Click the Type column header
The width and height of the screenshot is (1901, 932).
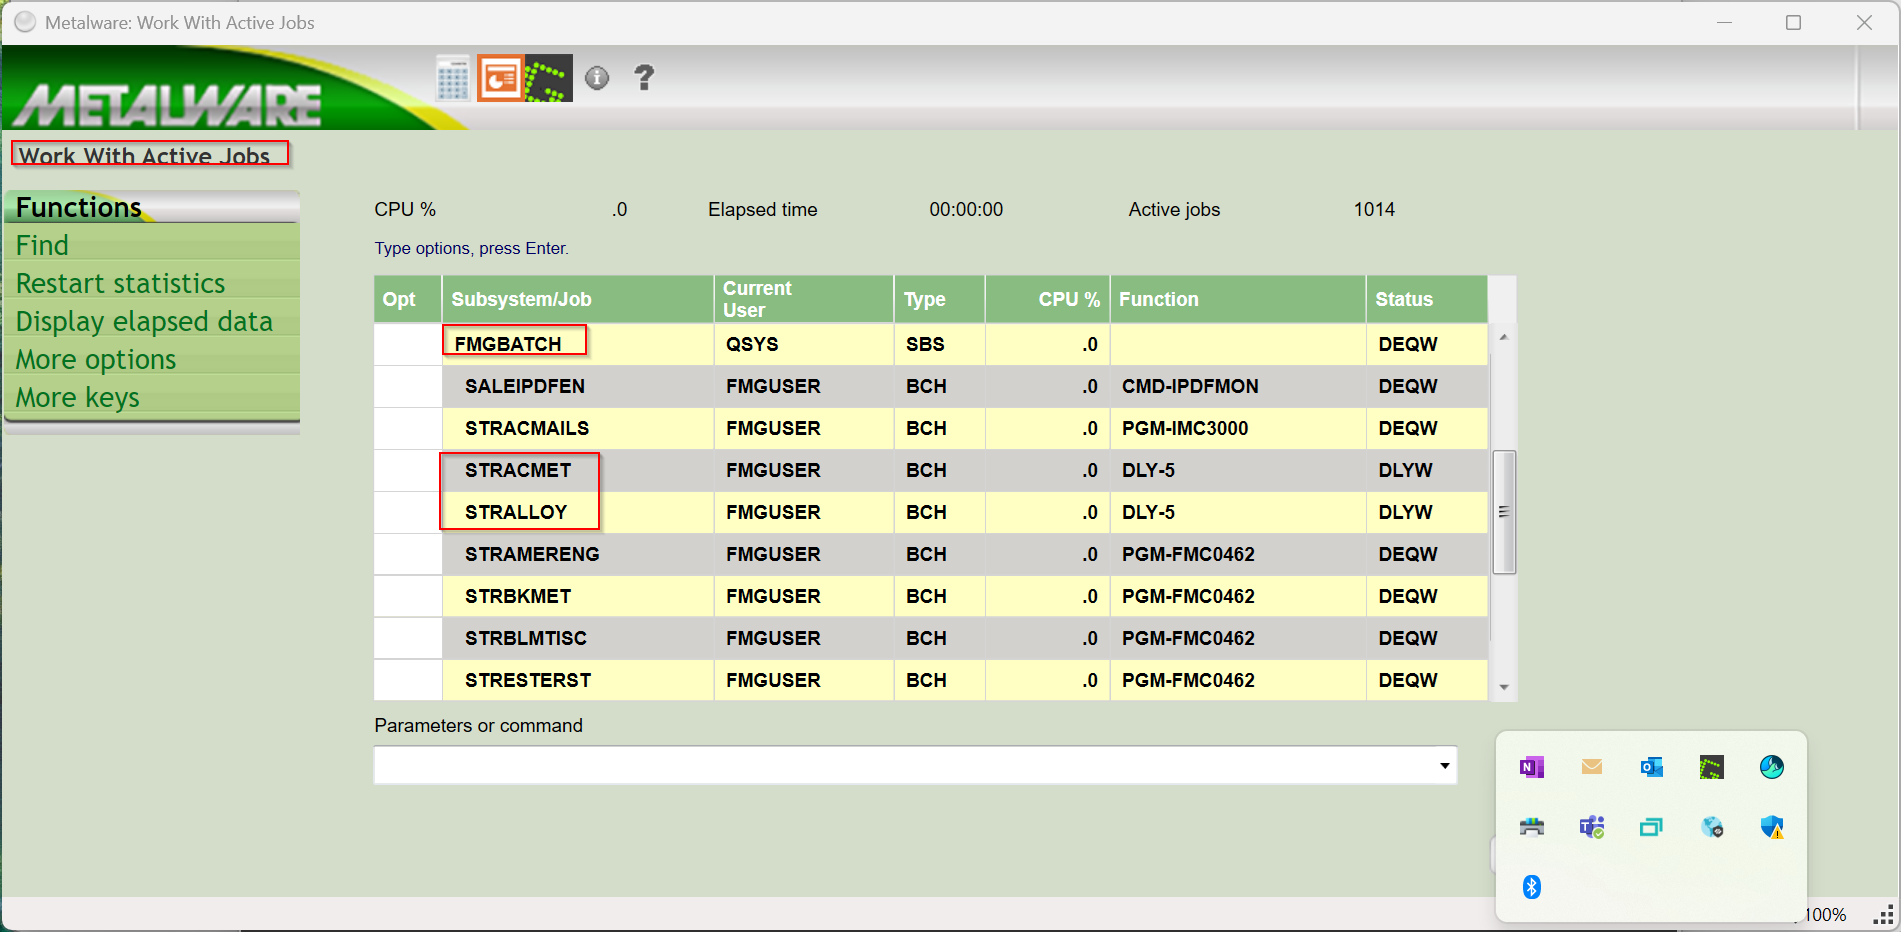pyautogui.click(x=940, y=299)
